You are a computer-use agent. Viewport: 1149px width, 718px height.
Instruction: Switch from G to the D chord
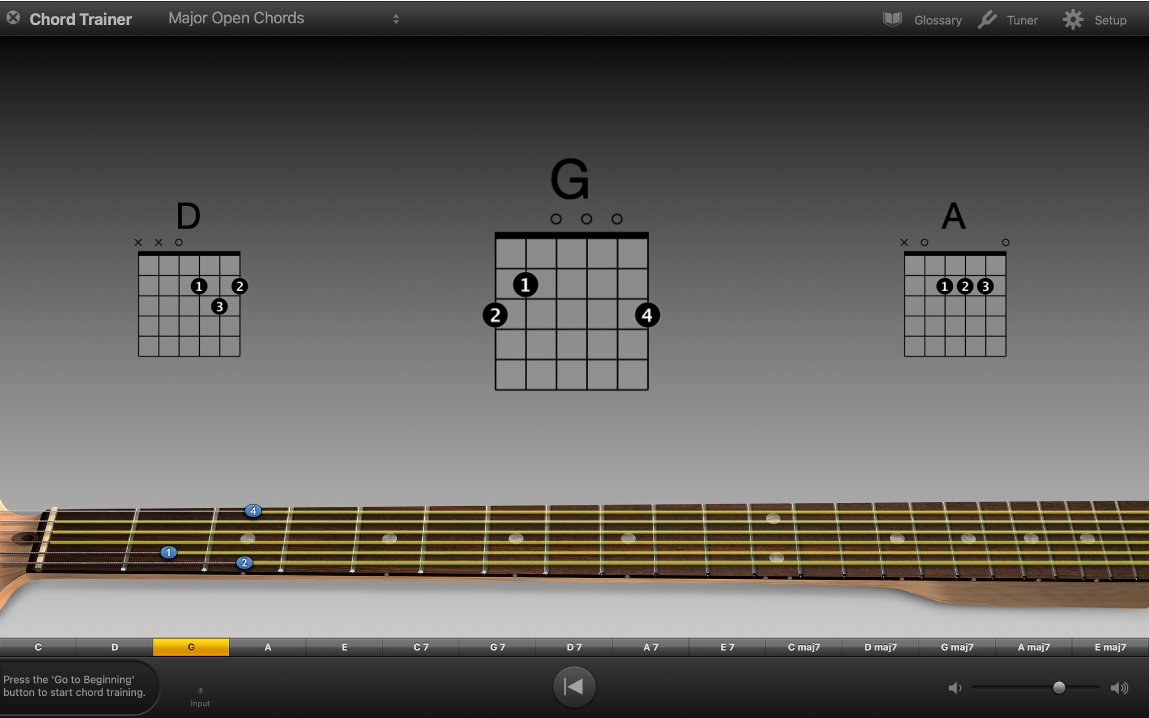pyautogui.click(x=114, y=647)
